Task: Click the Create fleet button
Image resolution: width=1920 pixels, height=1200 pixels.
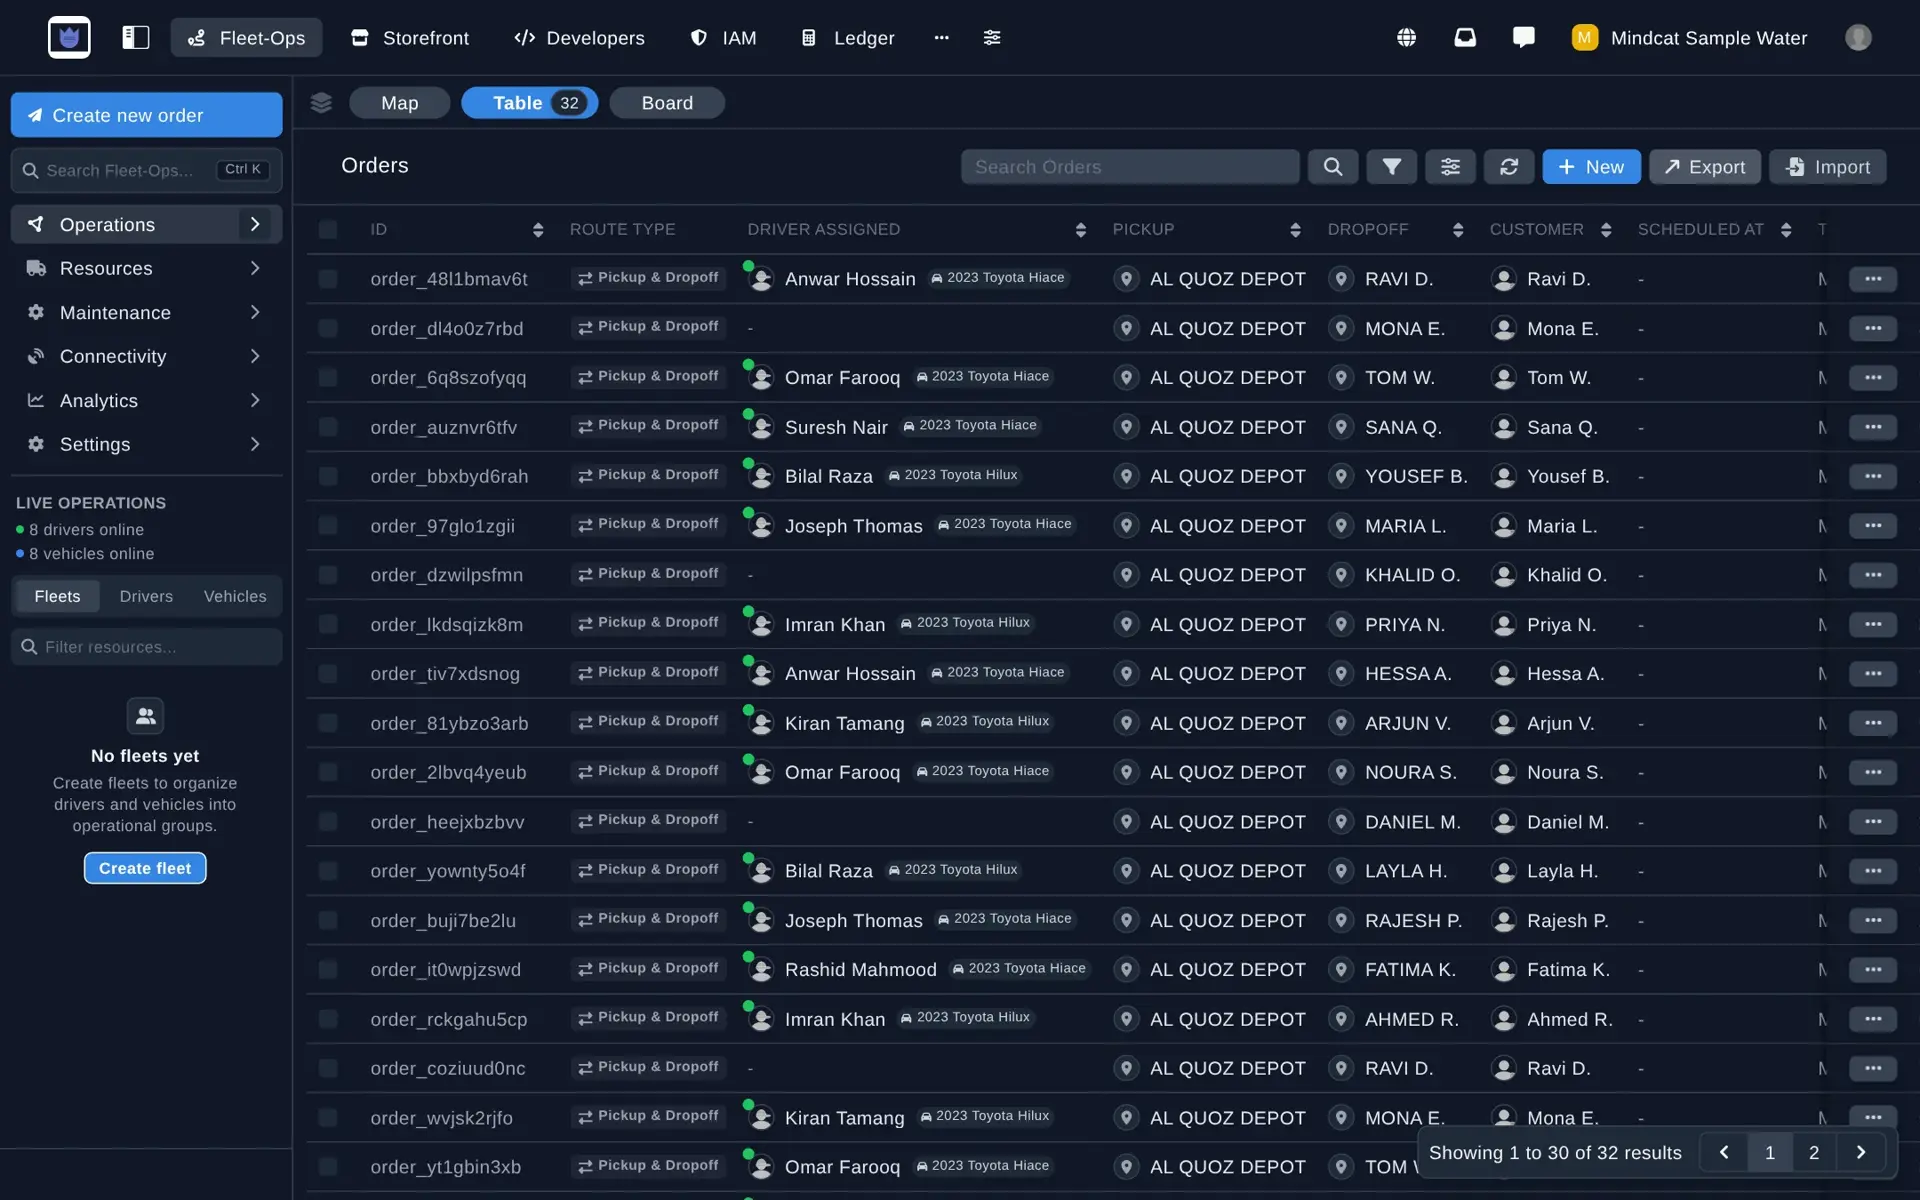Action: tap(145, 868)
